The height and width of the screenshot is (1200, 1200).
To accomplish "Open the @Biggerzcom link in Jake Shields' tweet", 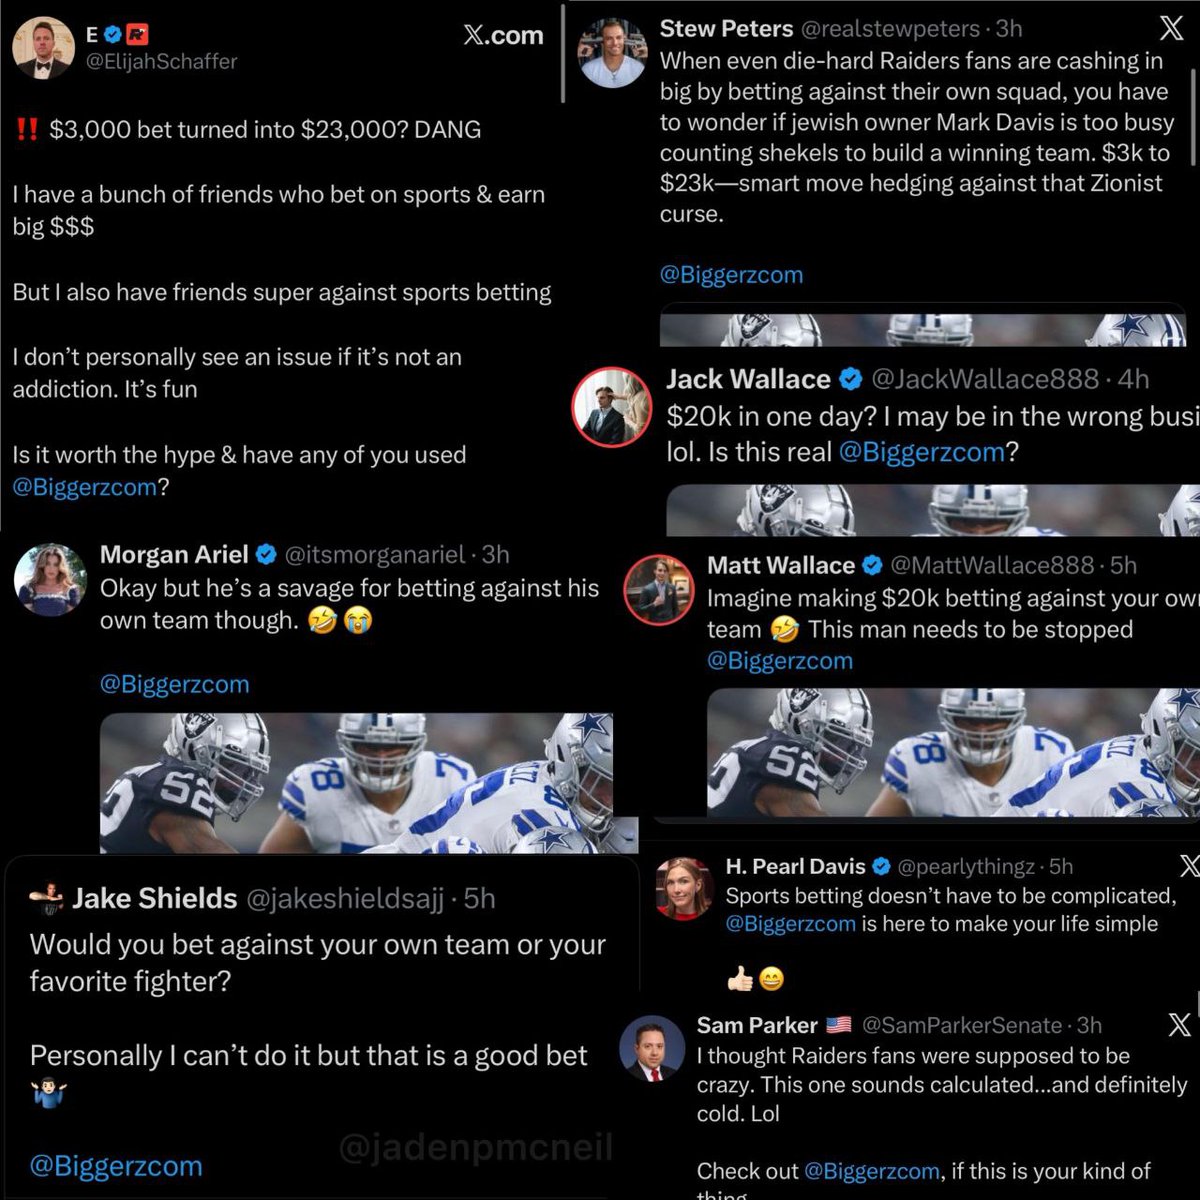I will click(116, 1166).
